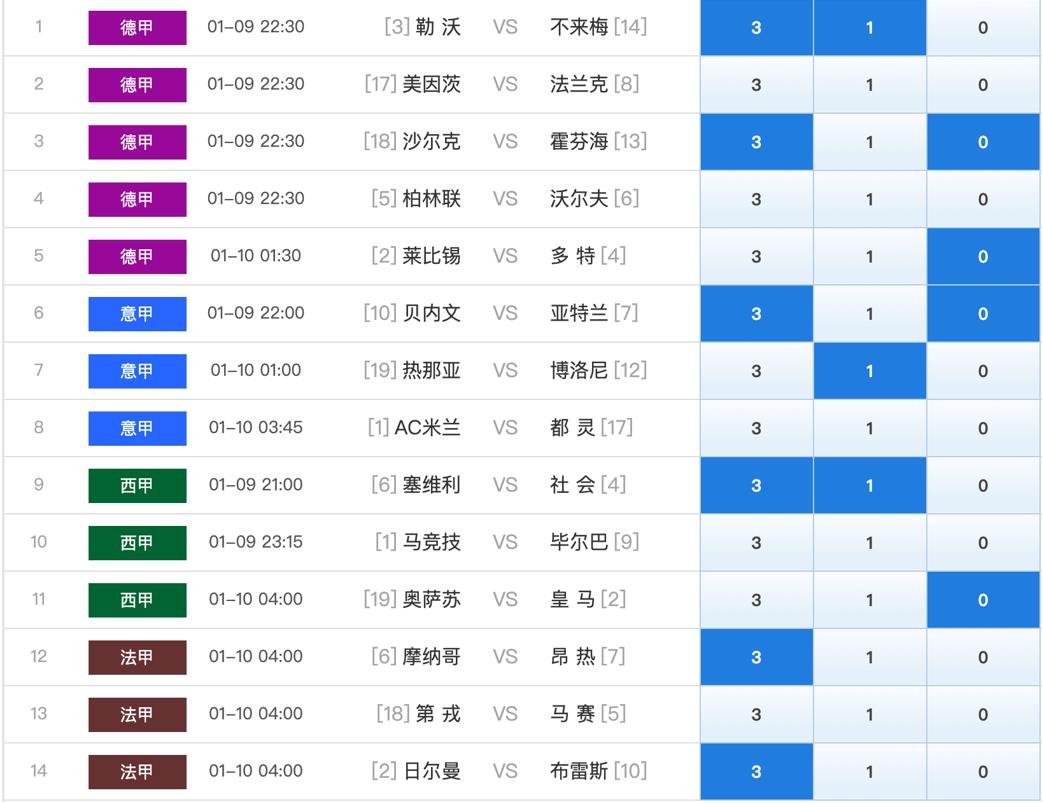Click away team name 不来梅
The image size is (1043, 803).
coord(579,27)
